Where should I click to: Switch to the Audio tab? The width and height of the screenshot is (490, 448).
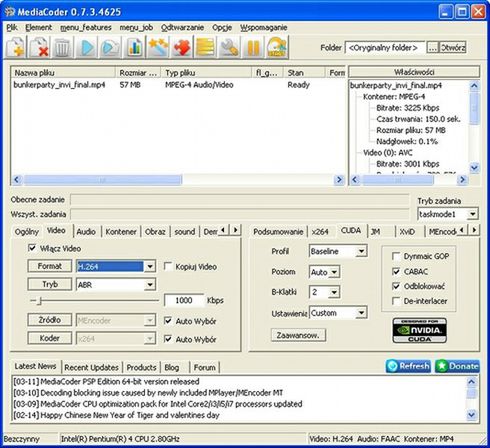86,232
